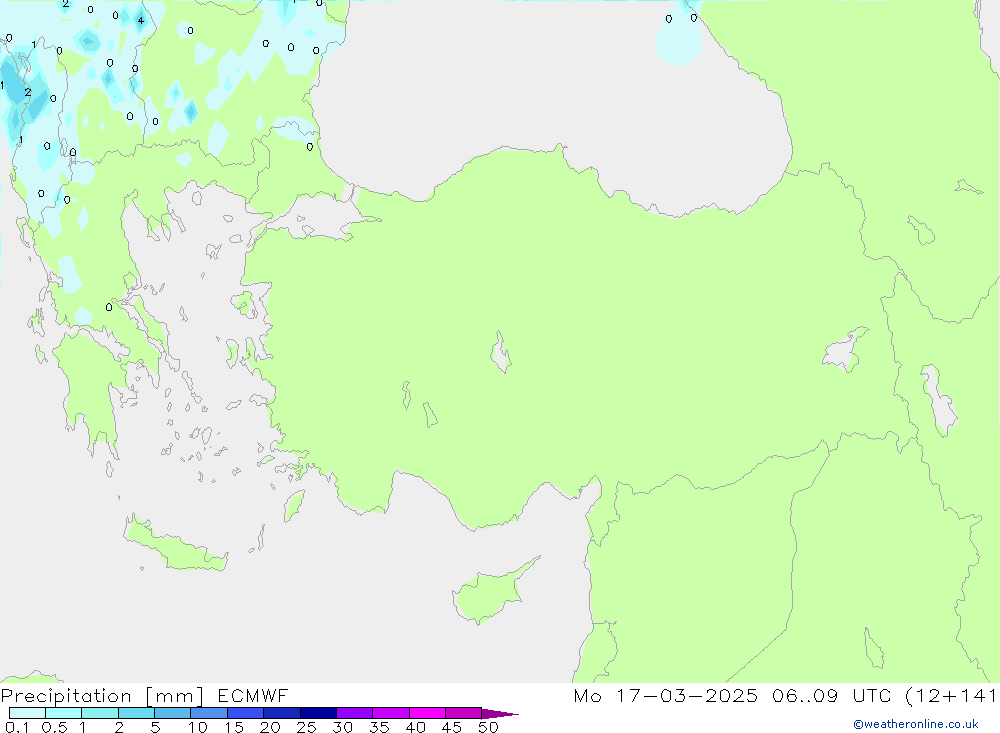This screenshot has width=1000, height=733.
Task: Click the "0.5" legend scale label
Action: [x=54, y=727]
